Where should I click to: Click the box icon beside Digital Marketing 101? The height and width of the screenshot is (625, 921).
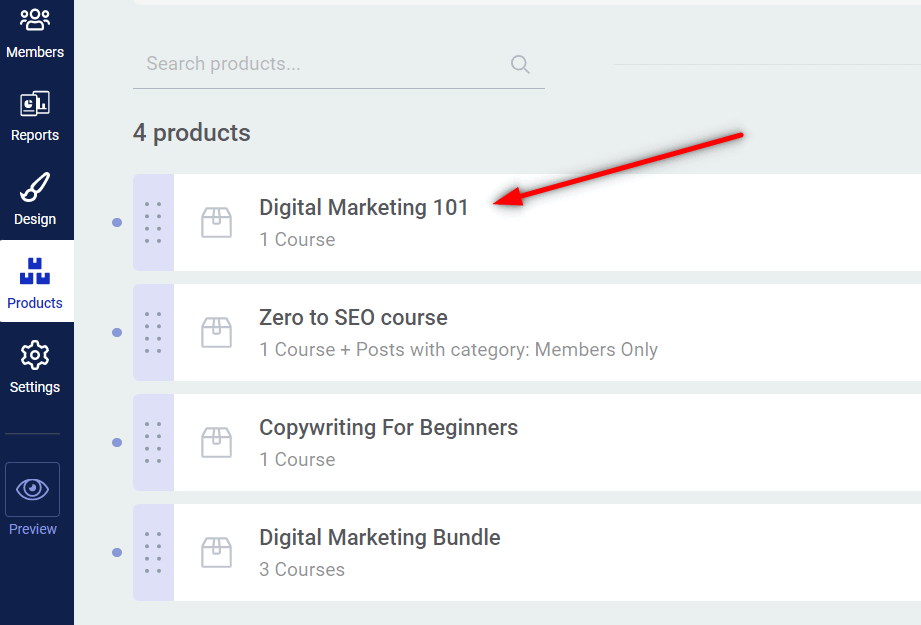(x=216, y=223)
